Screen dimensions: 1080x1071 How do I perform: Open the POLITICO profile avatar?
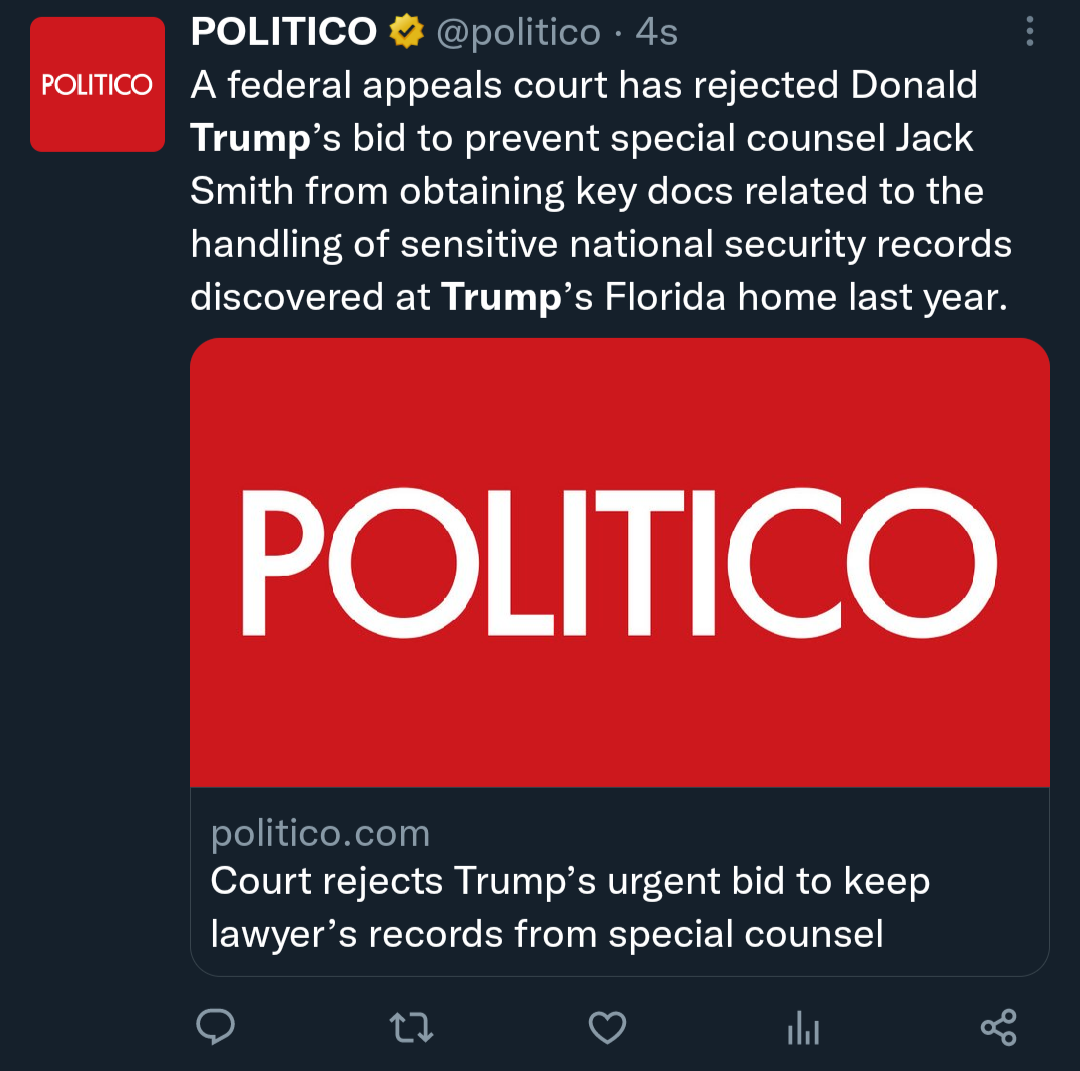pos(97,85)
